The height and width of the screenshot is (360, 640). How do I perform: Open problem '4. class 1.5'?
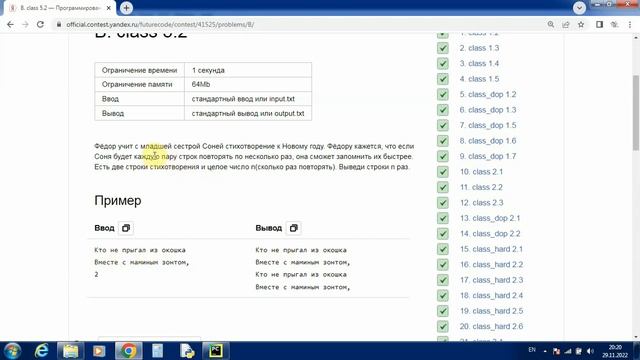pyautogui.click(x=479, y=79)
